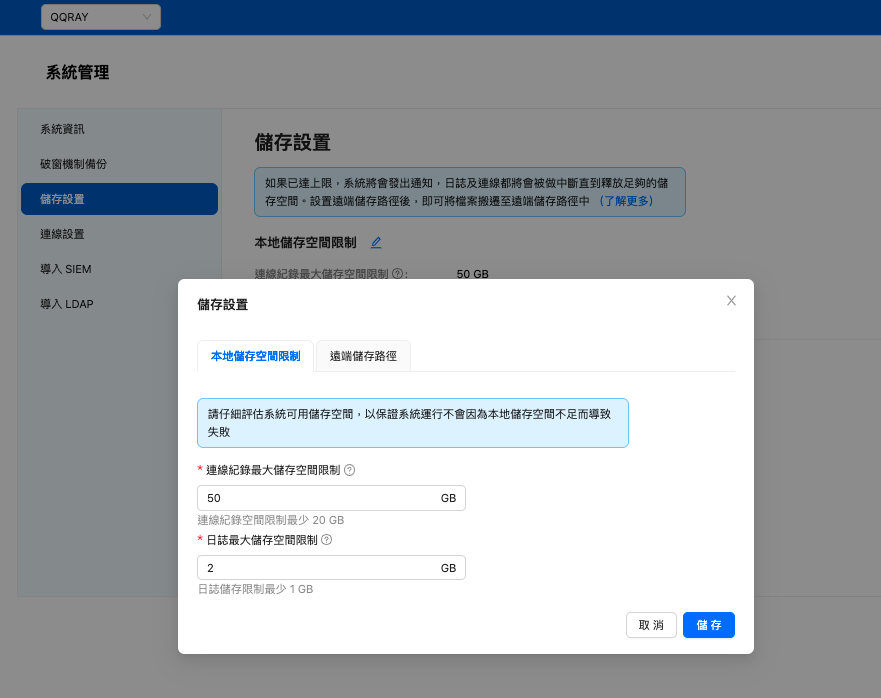Select the 本地儲存空間限制 tab in dialog

(255, 356)
